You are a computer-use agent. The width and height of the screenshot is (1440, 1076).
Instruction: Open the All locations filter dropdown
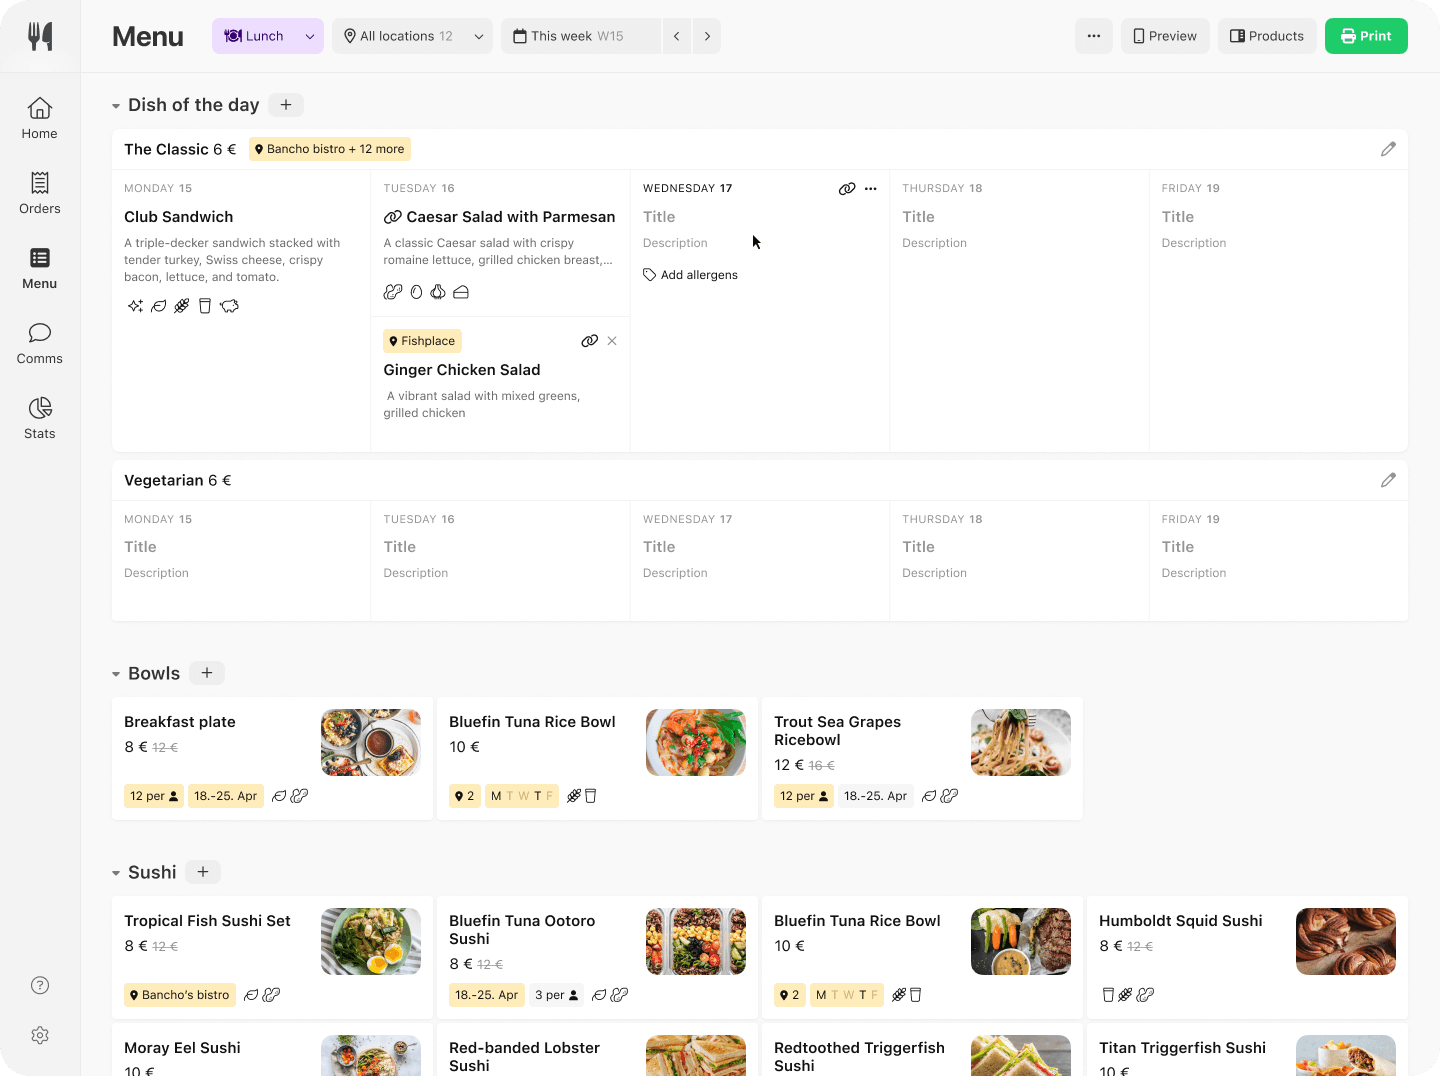(412, 36)
